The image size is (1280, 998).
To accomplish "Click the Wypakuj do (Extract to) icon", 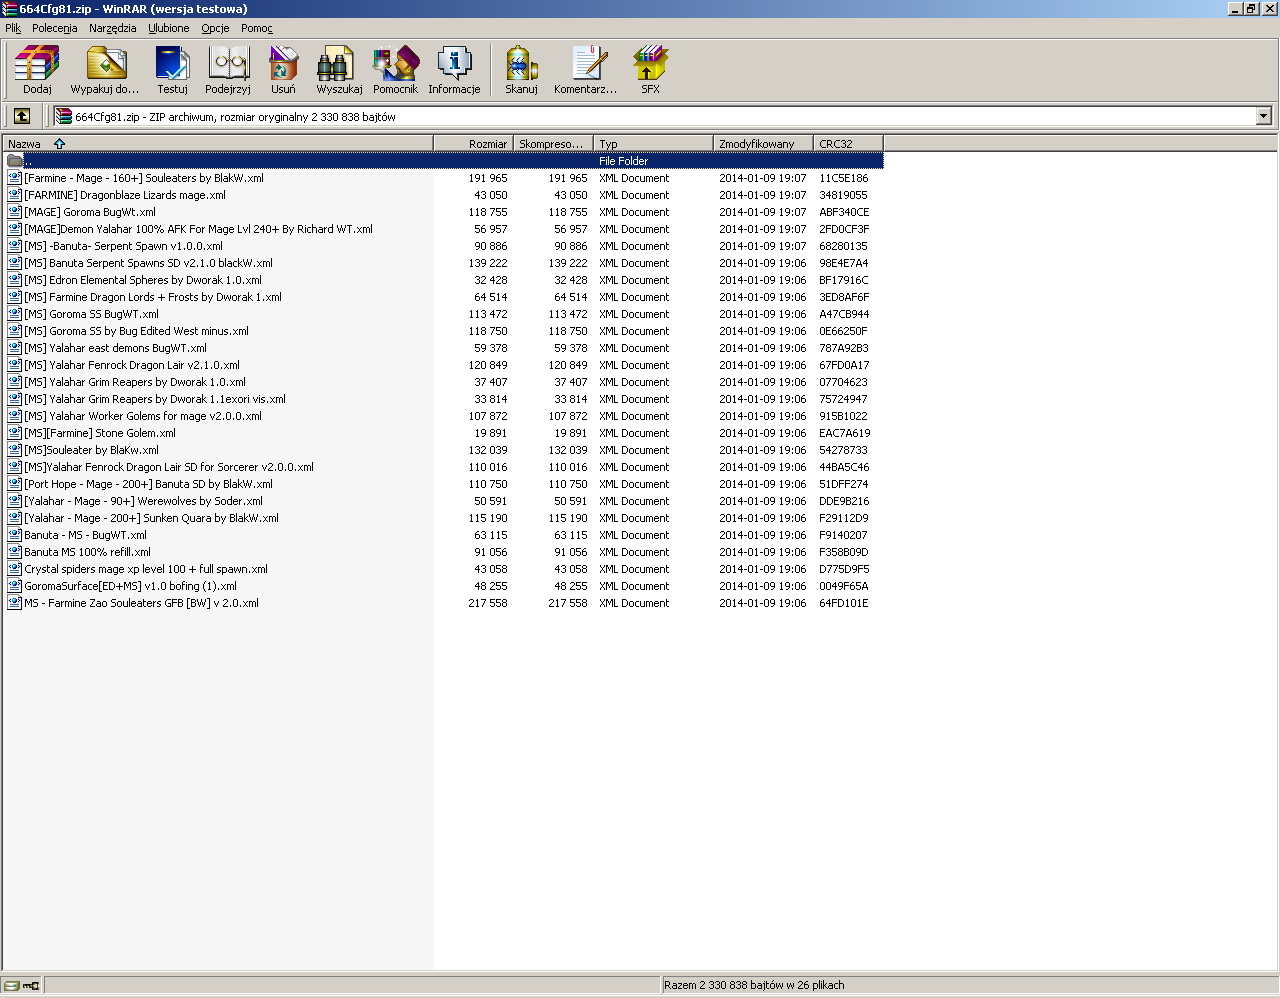I will [105, 69].
